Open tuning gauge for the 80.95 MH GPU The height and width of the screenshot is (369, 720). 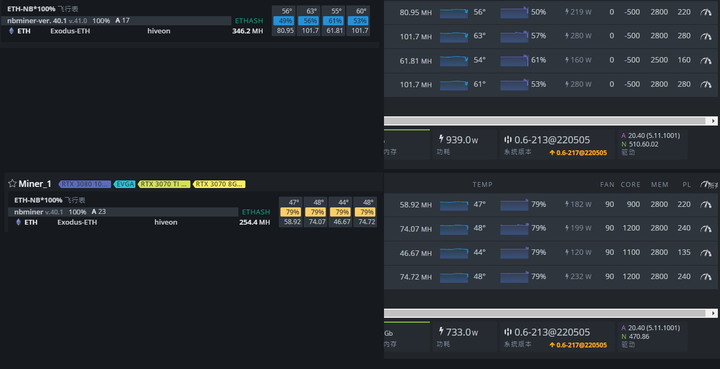click(x=706, y=12)
